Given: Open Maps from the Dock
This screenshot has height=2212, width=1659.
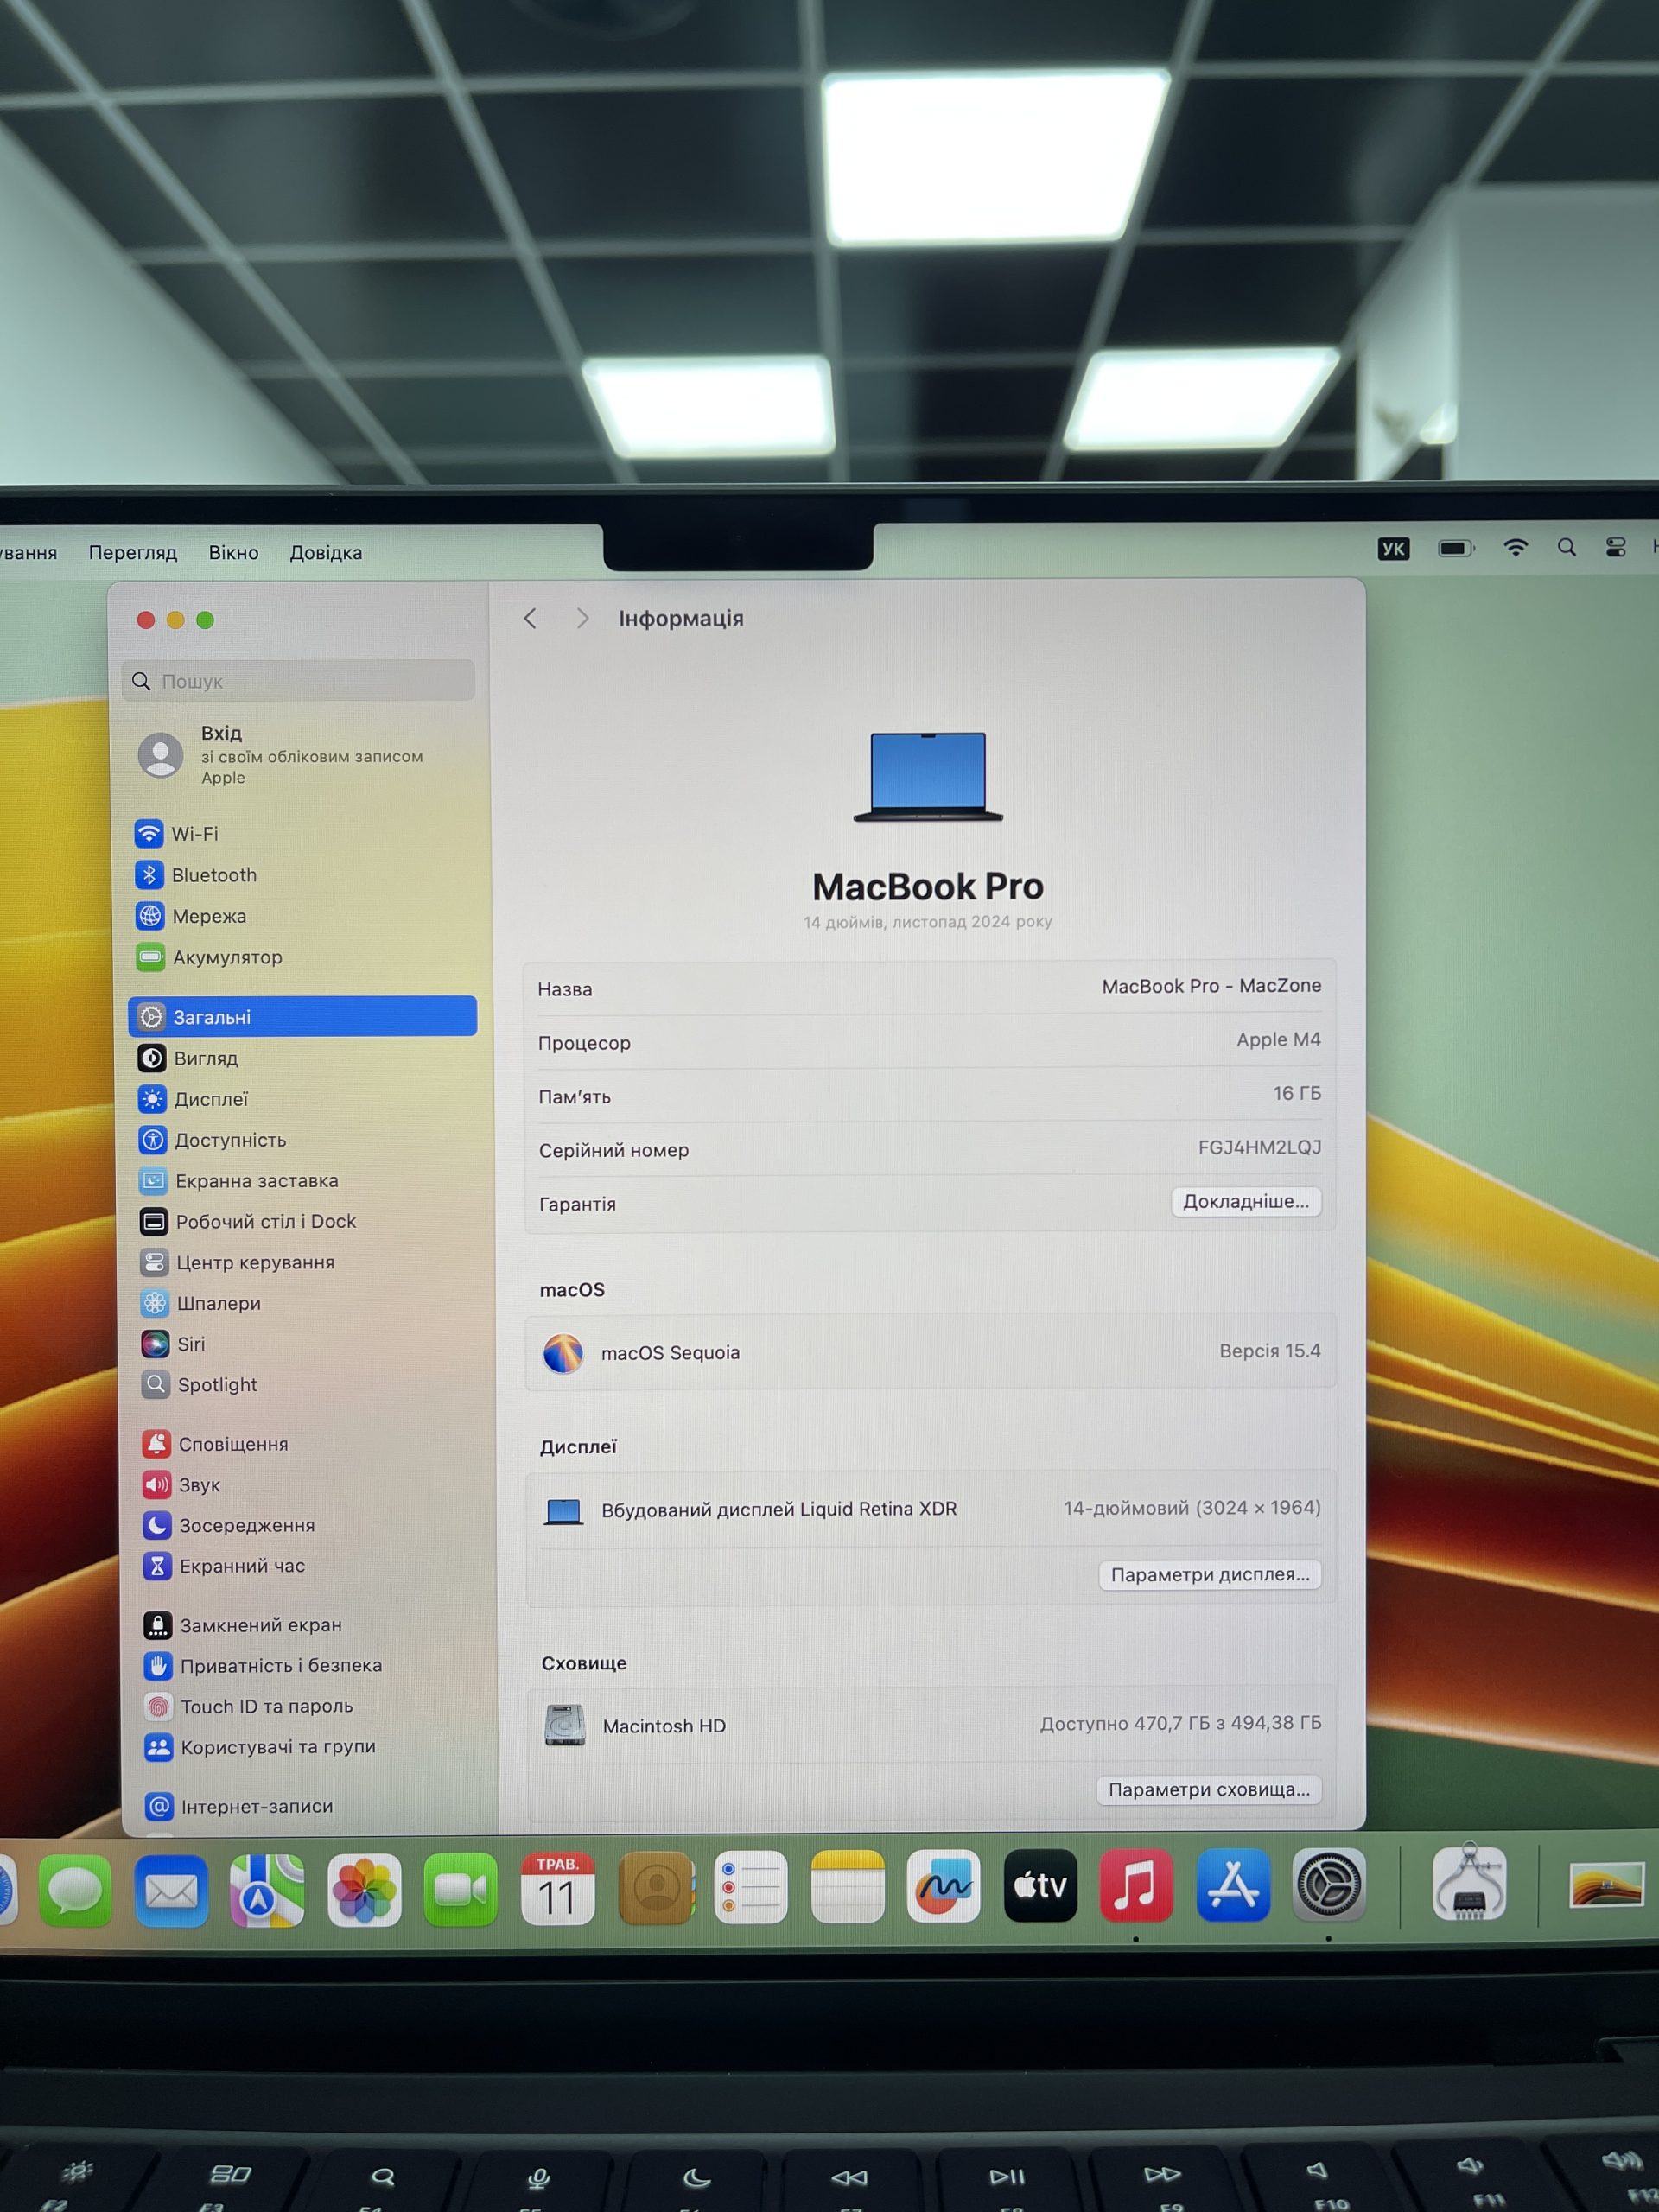Looking at the screenshot, I should pyautogui.click(x=267, y=1890).
